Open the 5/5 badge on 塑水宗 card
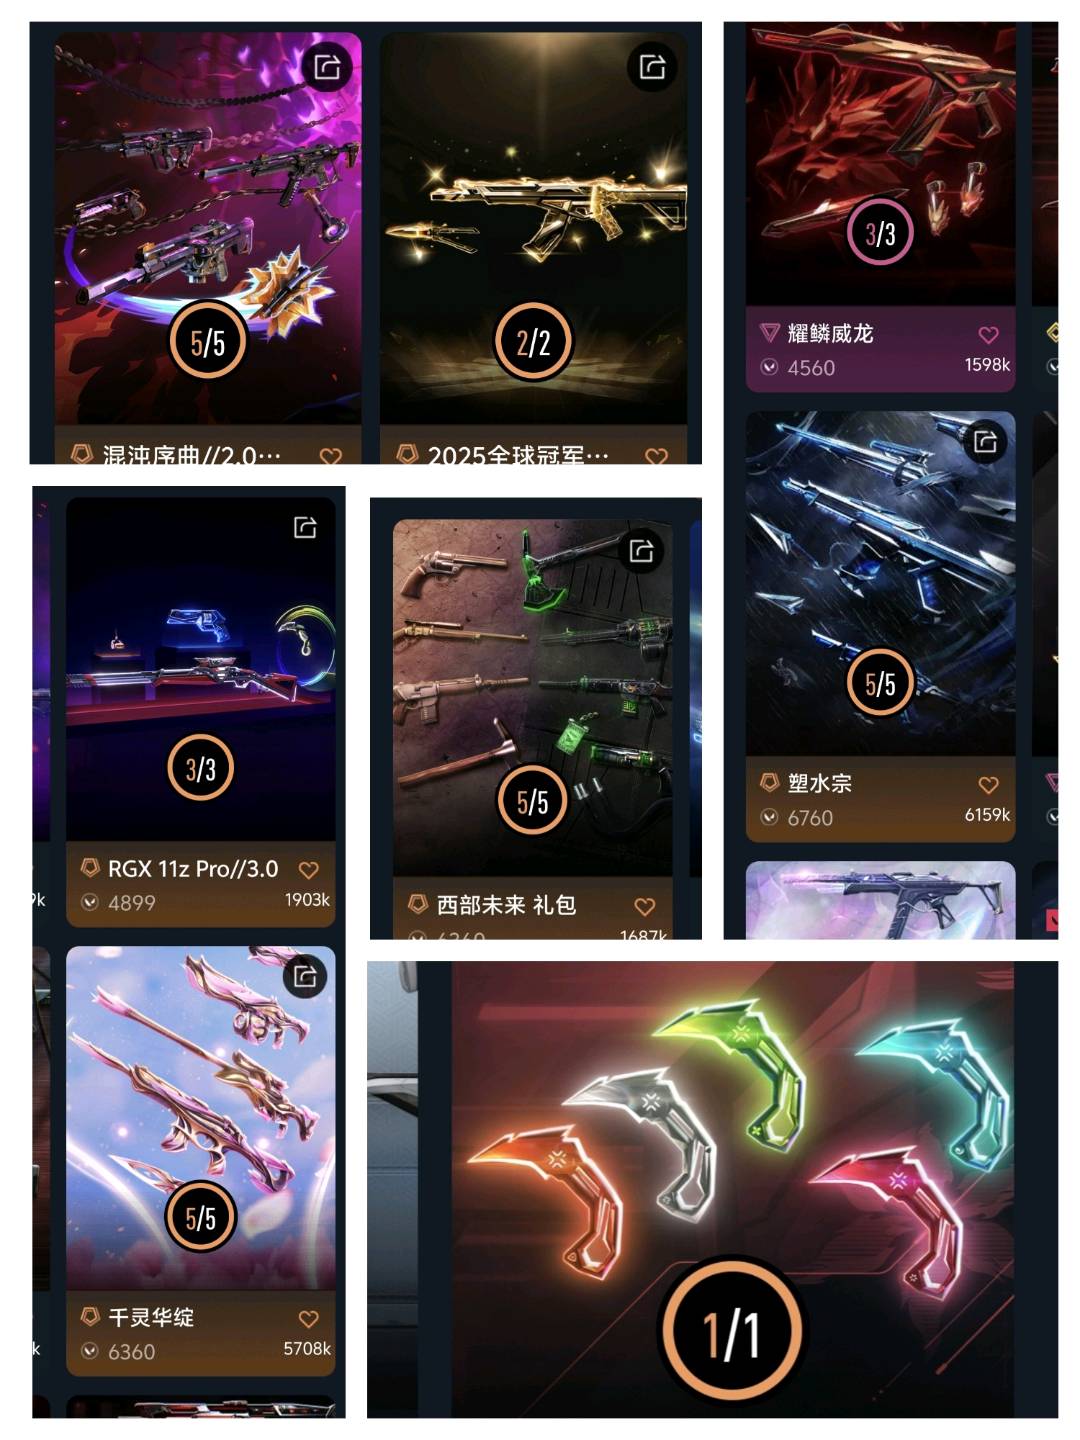The image size is (1080, 1440). click(880, 684)
